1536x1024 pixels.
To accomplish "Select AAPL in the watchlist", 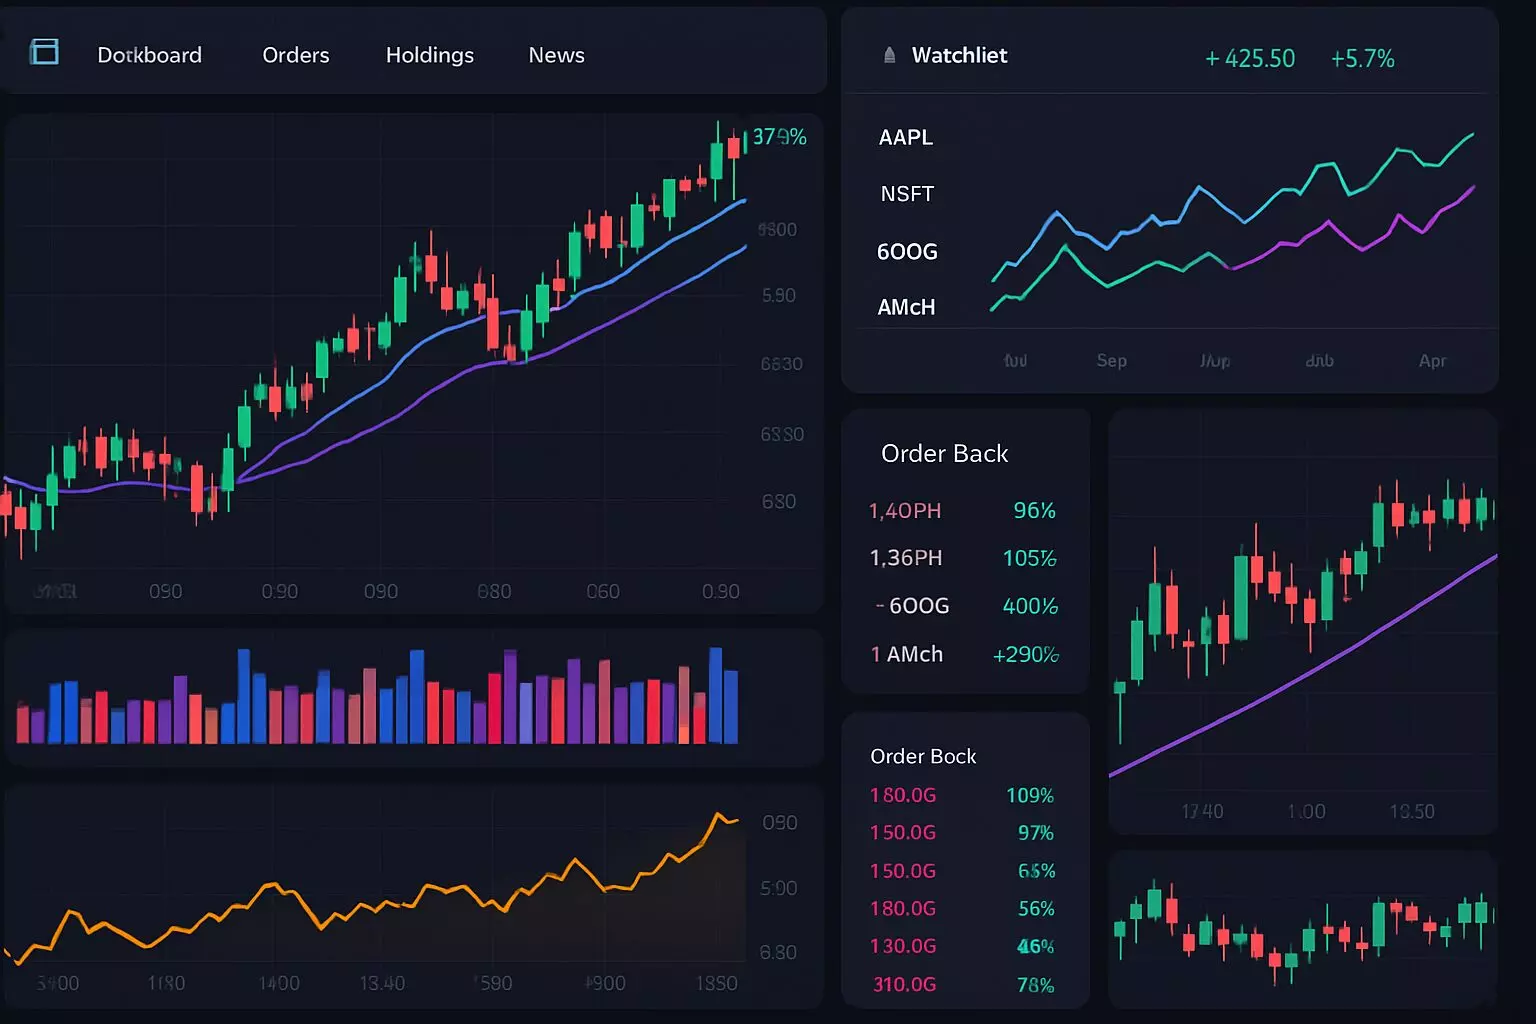I will [906, 137].
